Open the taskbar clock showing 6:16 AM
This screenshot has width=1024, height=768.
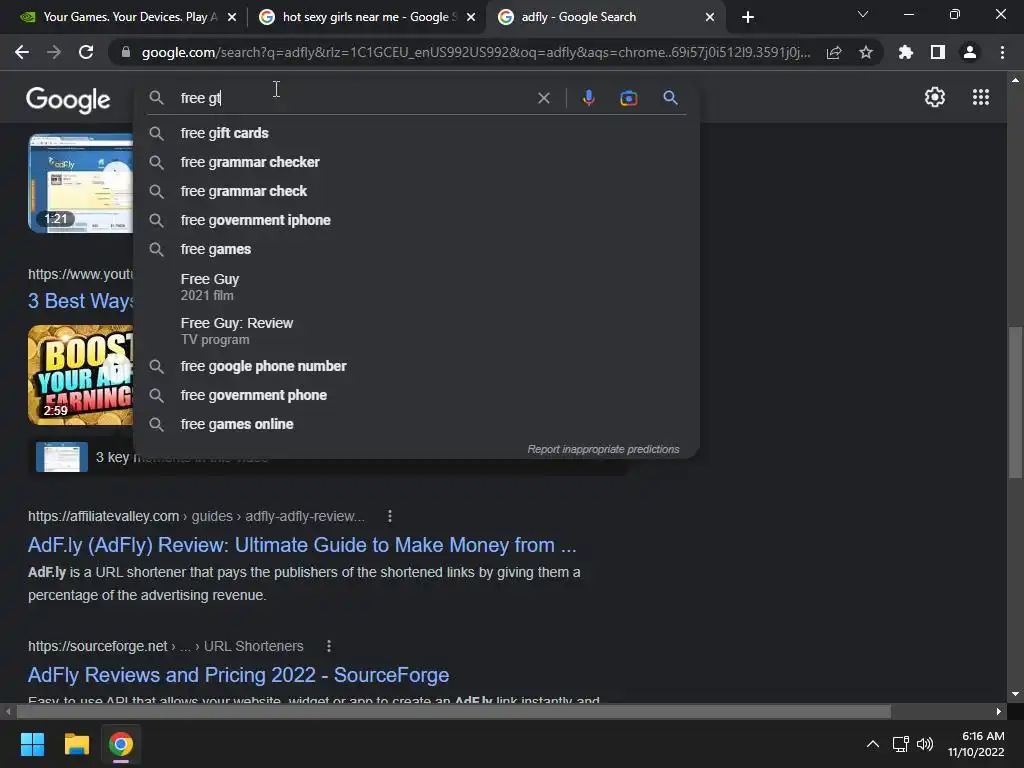point(976,744)
